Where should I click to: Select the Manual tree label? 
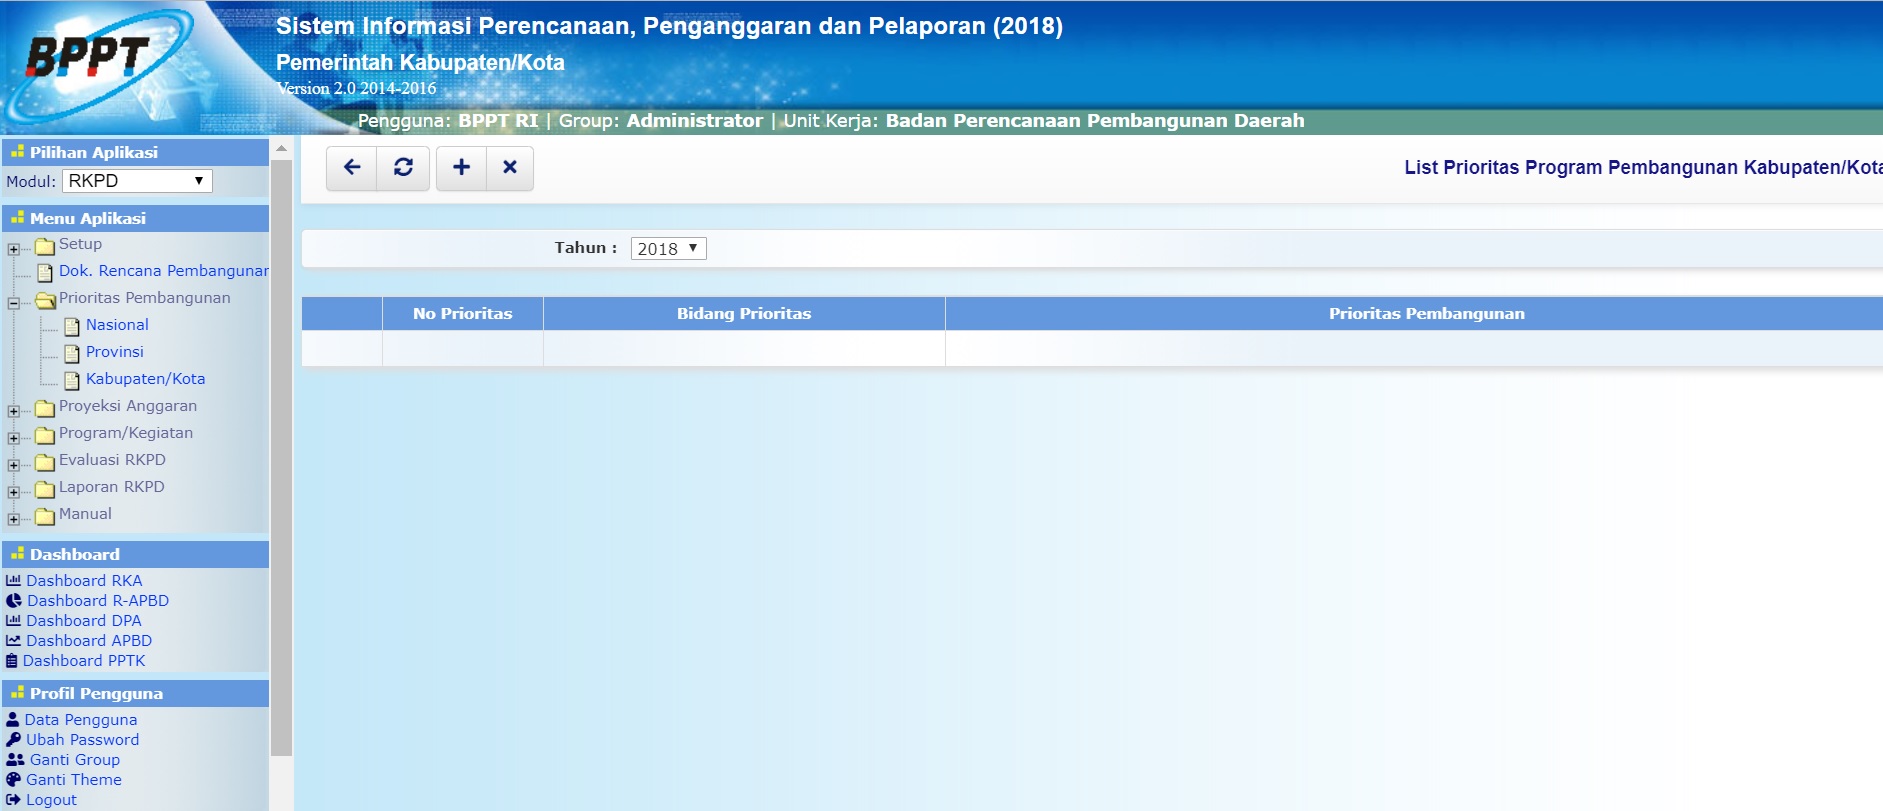(x=85, y=514)
